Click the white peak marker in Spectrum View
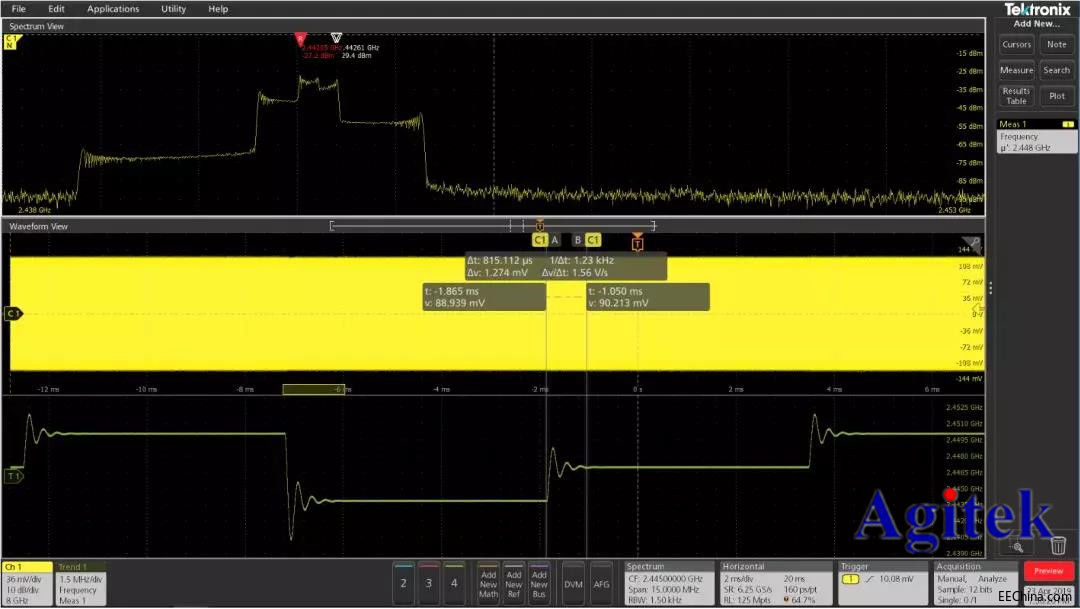 (x=336, y=37)
